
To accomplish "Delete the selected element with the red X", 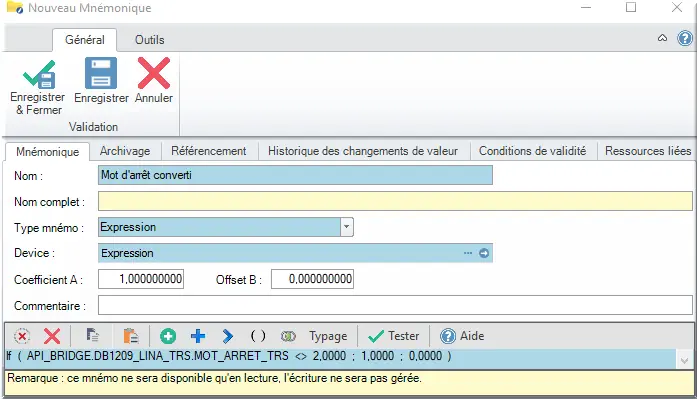I will pyautogui.click(x=52, y=336).
